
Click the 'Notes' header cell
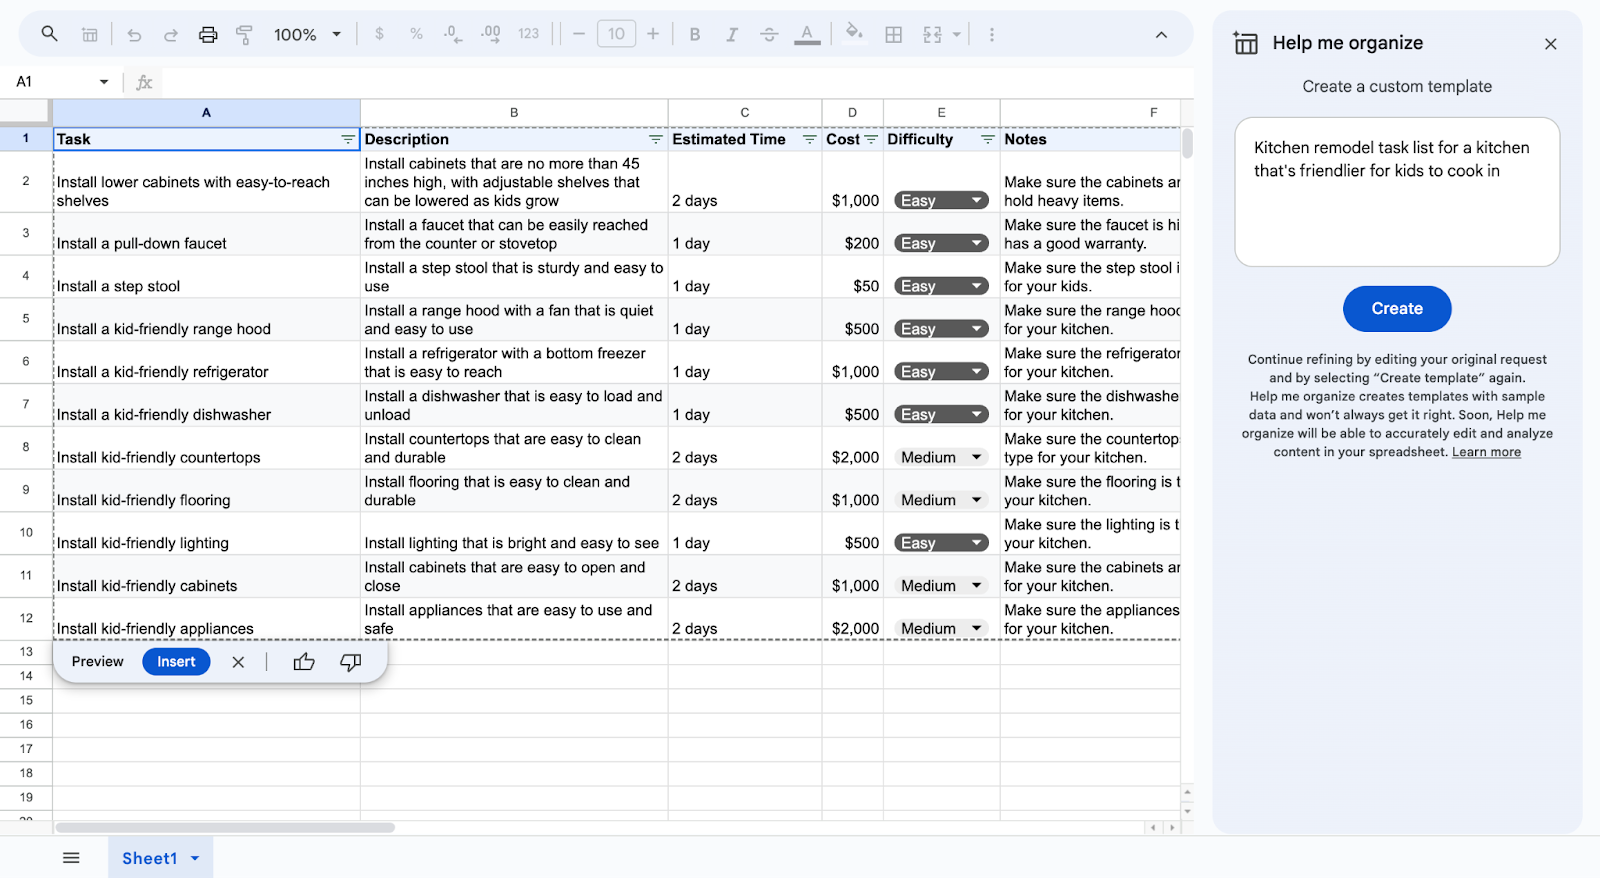[1090, 139]
